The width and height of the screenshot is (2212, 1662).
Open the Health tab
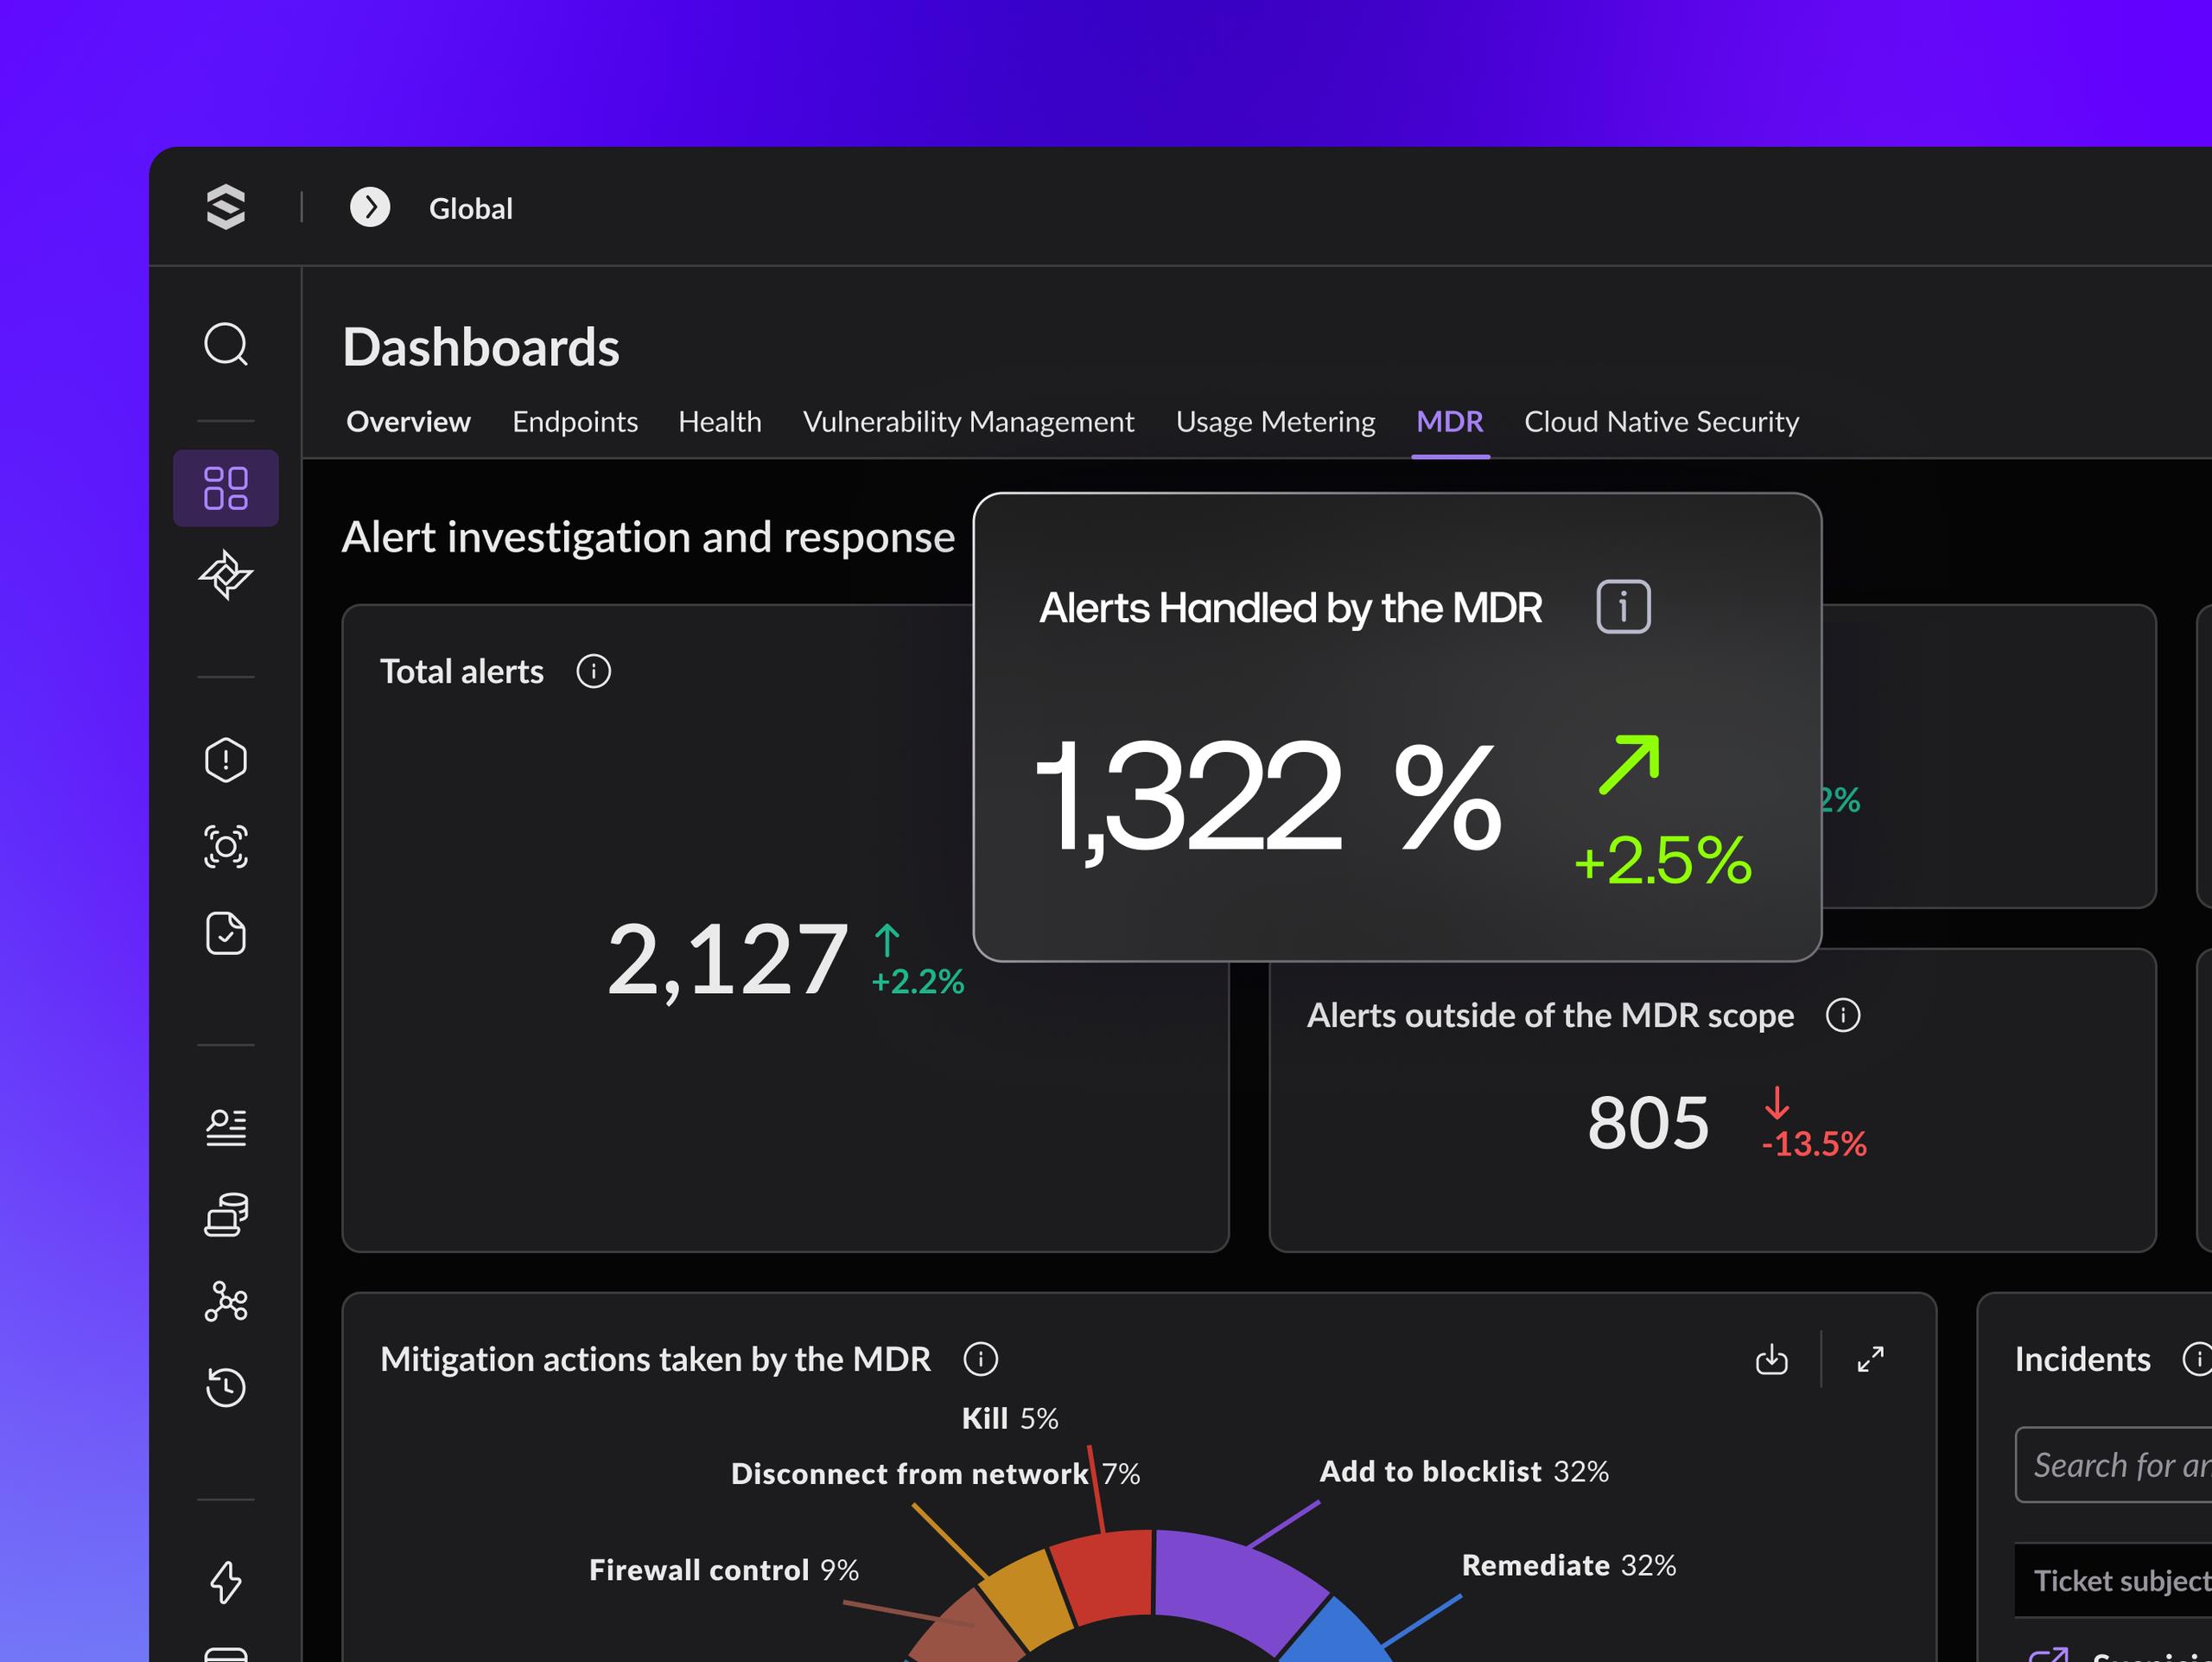tap(720, 422)
